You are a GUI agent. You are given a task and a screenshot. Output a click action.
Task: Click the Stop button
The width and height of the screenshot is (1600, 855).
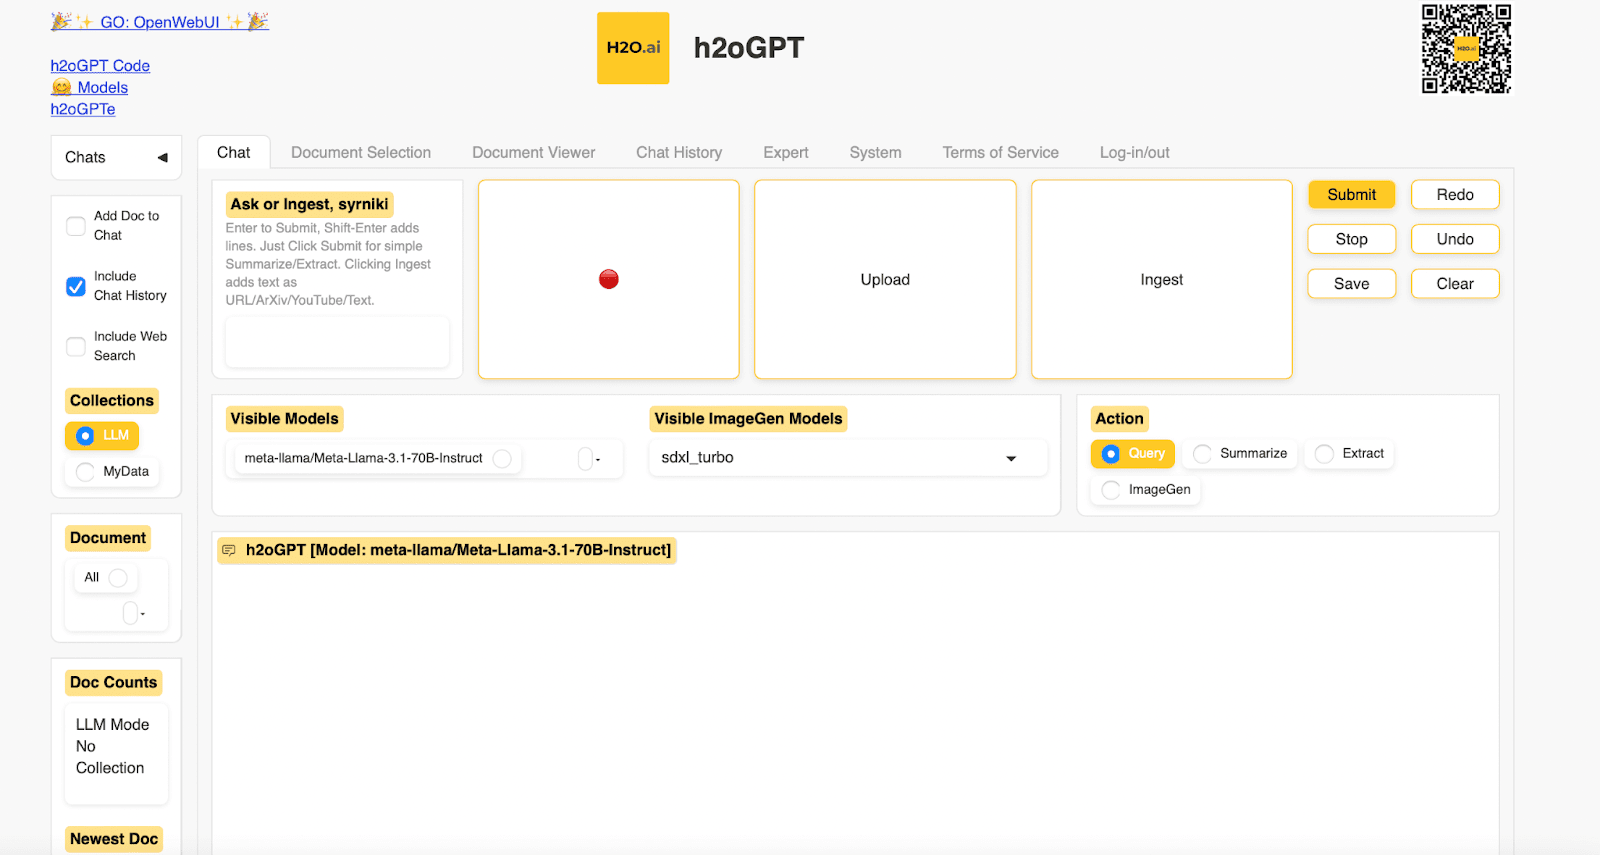pyautogui.click(x=1351, y=239)
